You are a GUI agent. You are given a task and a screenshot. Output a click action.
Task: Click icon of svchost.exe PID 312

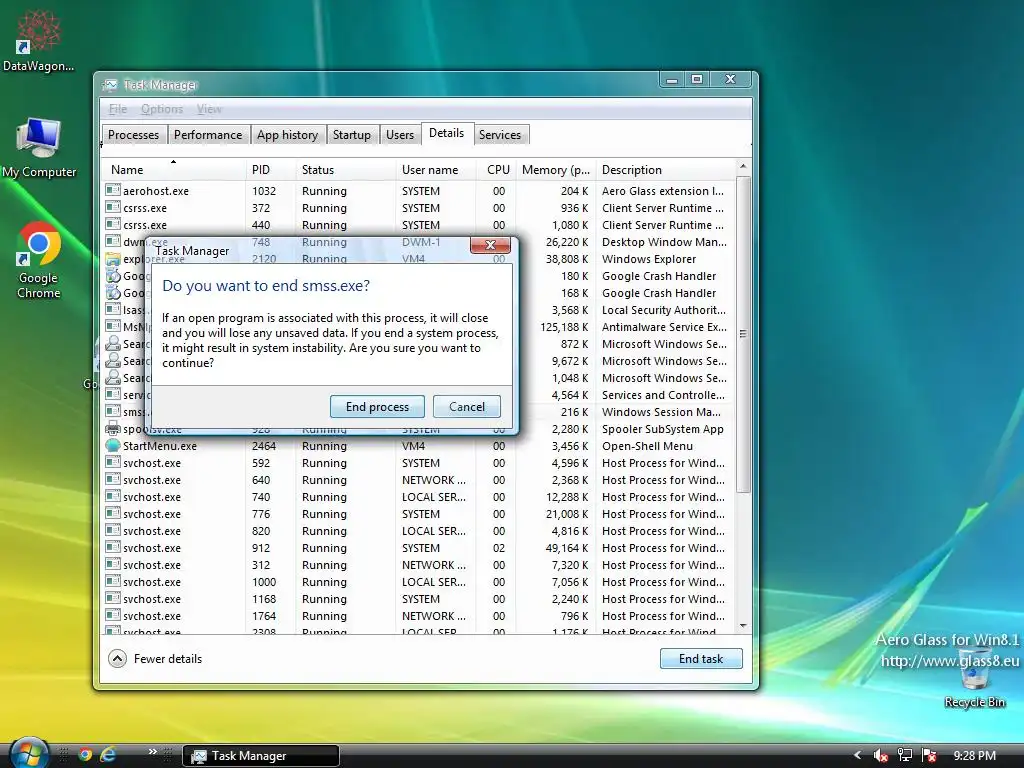click(113, 564)
